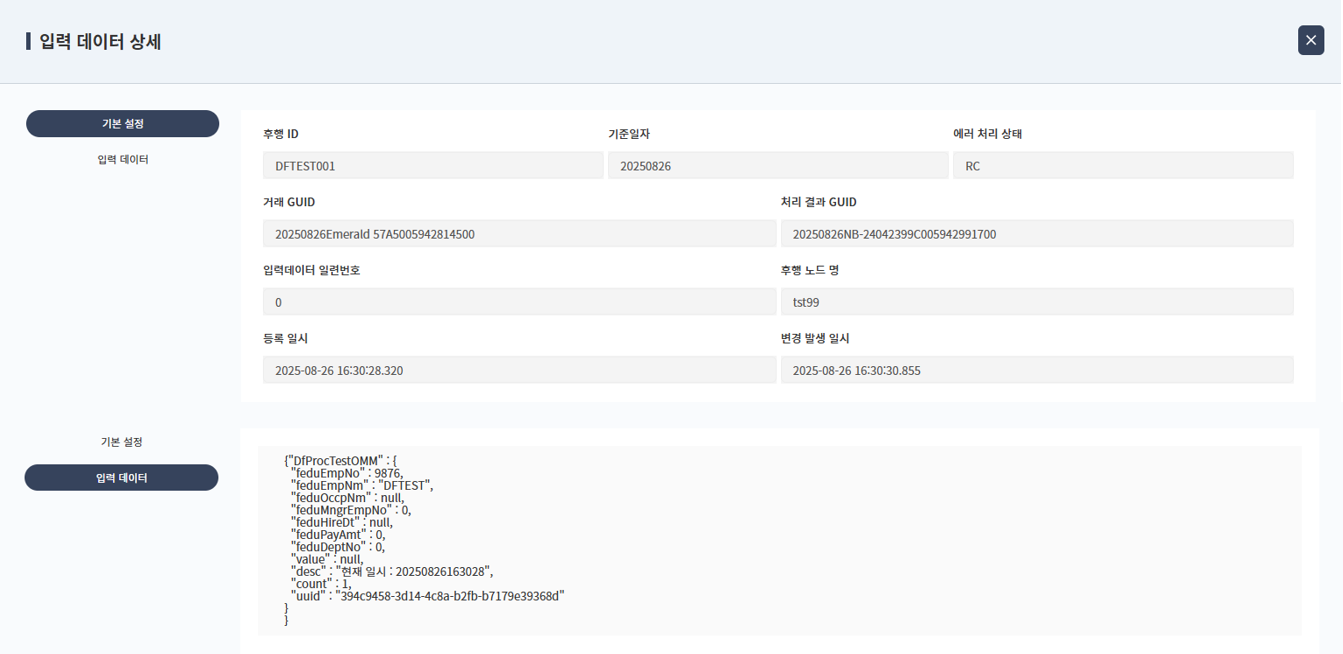Close the 입력 데이터 상세 dialog
The width and height of the screenshot is (1343, 654).
(x=1310, y=40)
